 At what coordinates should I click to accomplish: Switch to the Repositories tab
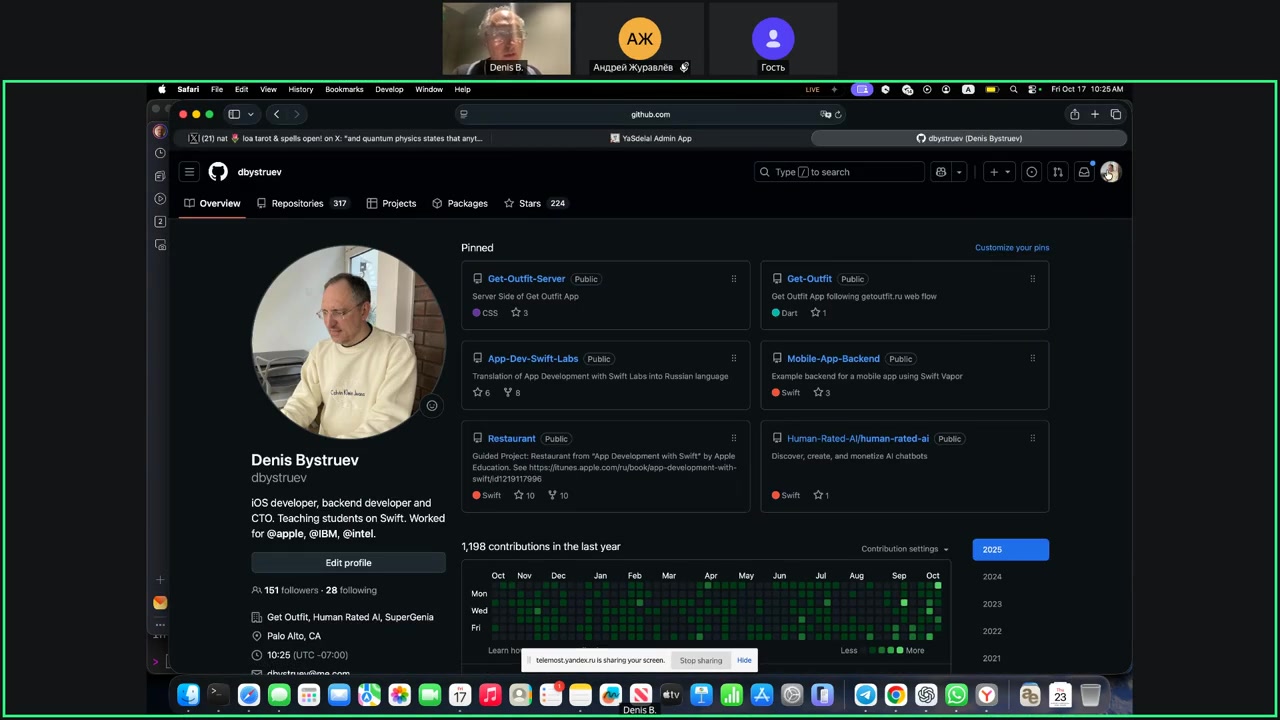(297, 203)
